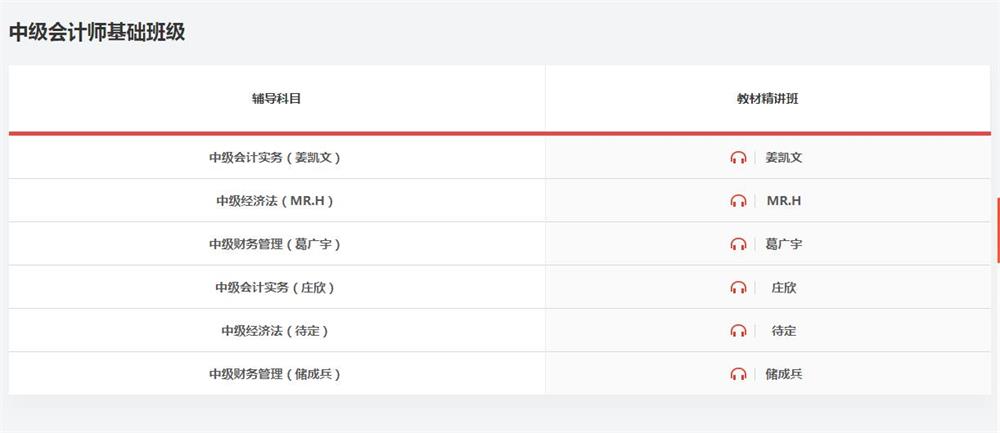Viewport: 1000px width, 433px height.
Task: Click the 教材精讲班 column header
Action: coord(768,98)
